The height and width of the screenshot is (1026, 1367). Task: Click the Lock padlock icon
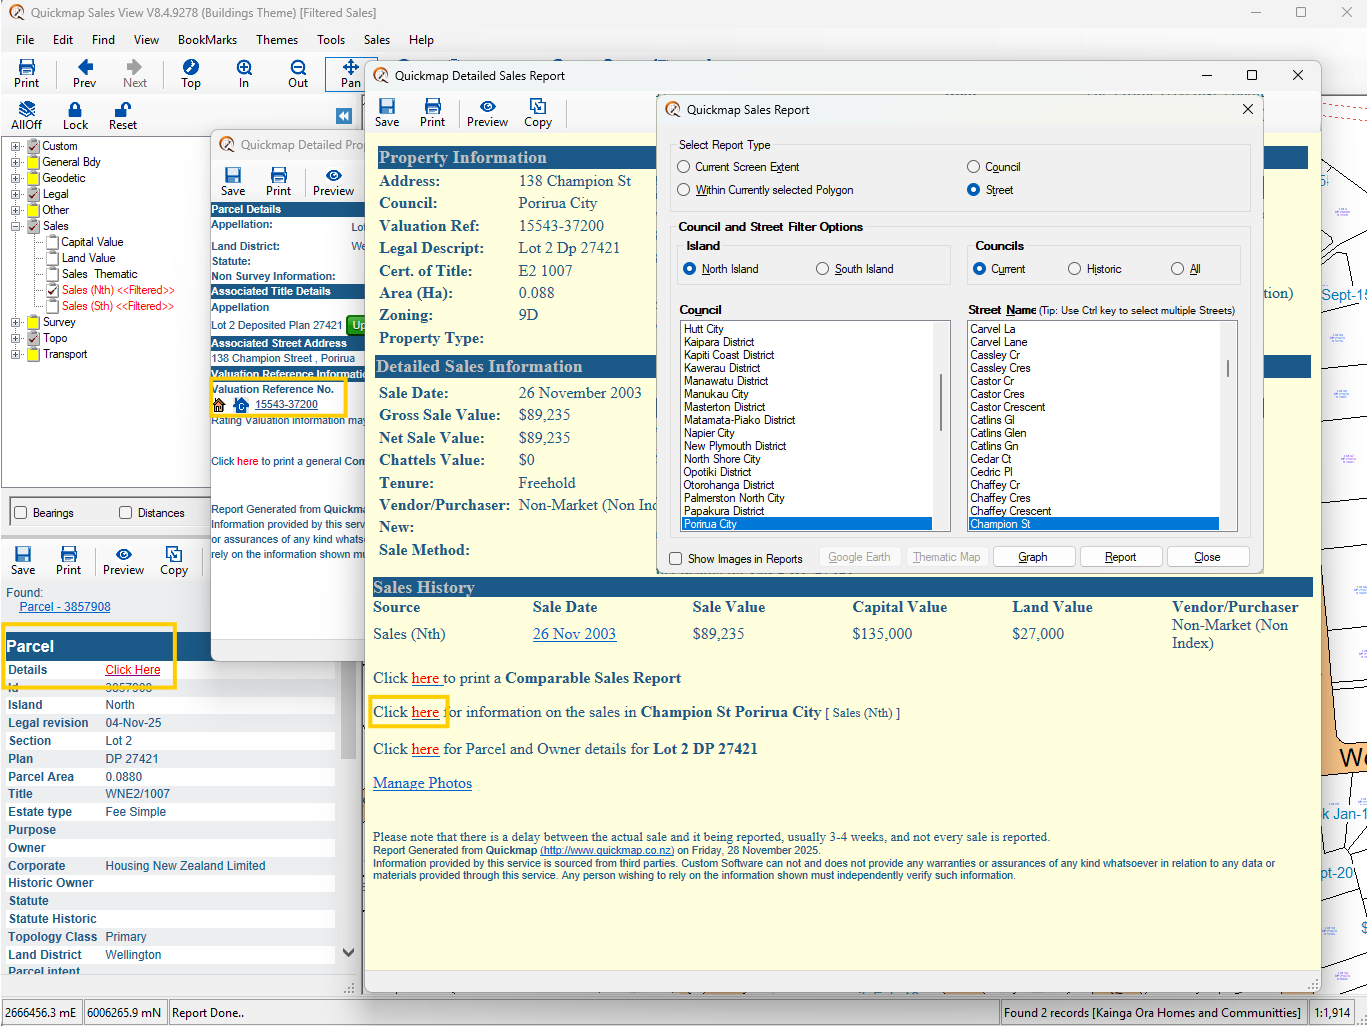click(75, 110)
